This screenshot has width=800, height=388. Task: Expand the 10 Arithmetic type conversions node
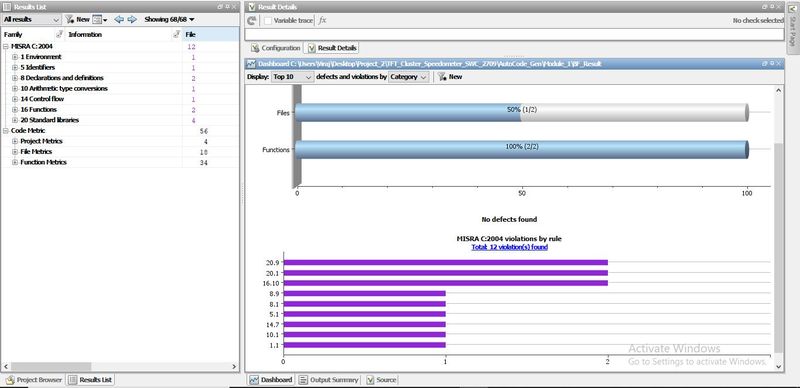click(x=15, y=88)
